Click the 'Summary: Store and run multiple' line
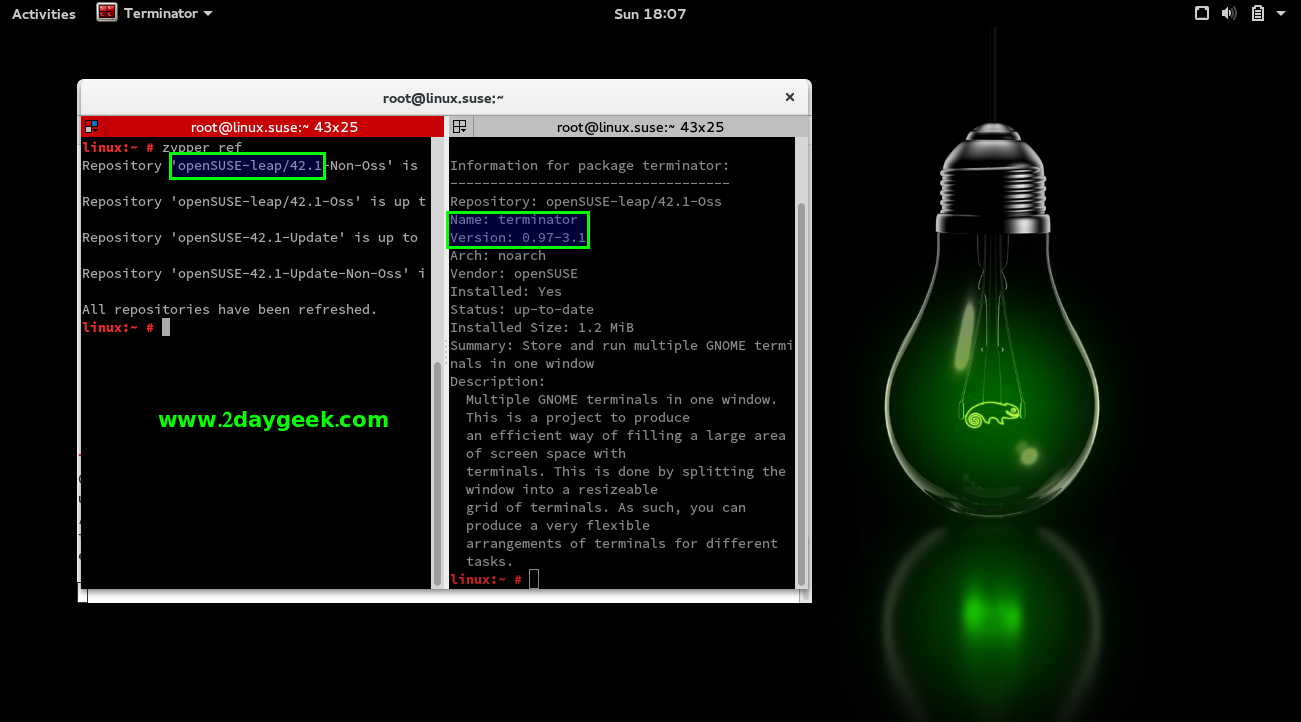Image resolution: width=1301 pixels, height=722 pixels. (622, 345)
